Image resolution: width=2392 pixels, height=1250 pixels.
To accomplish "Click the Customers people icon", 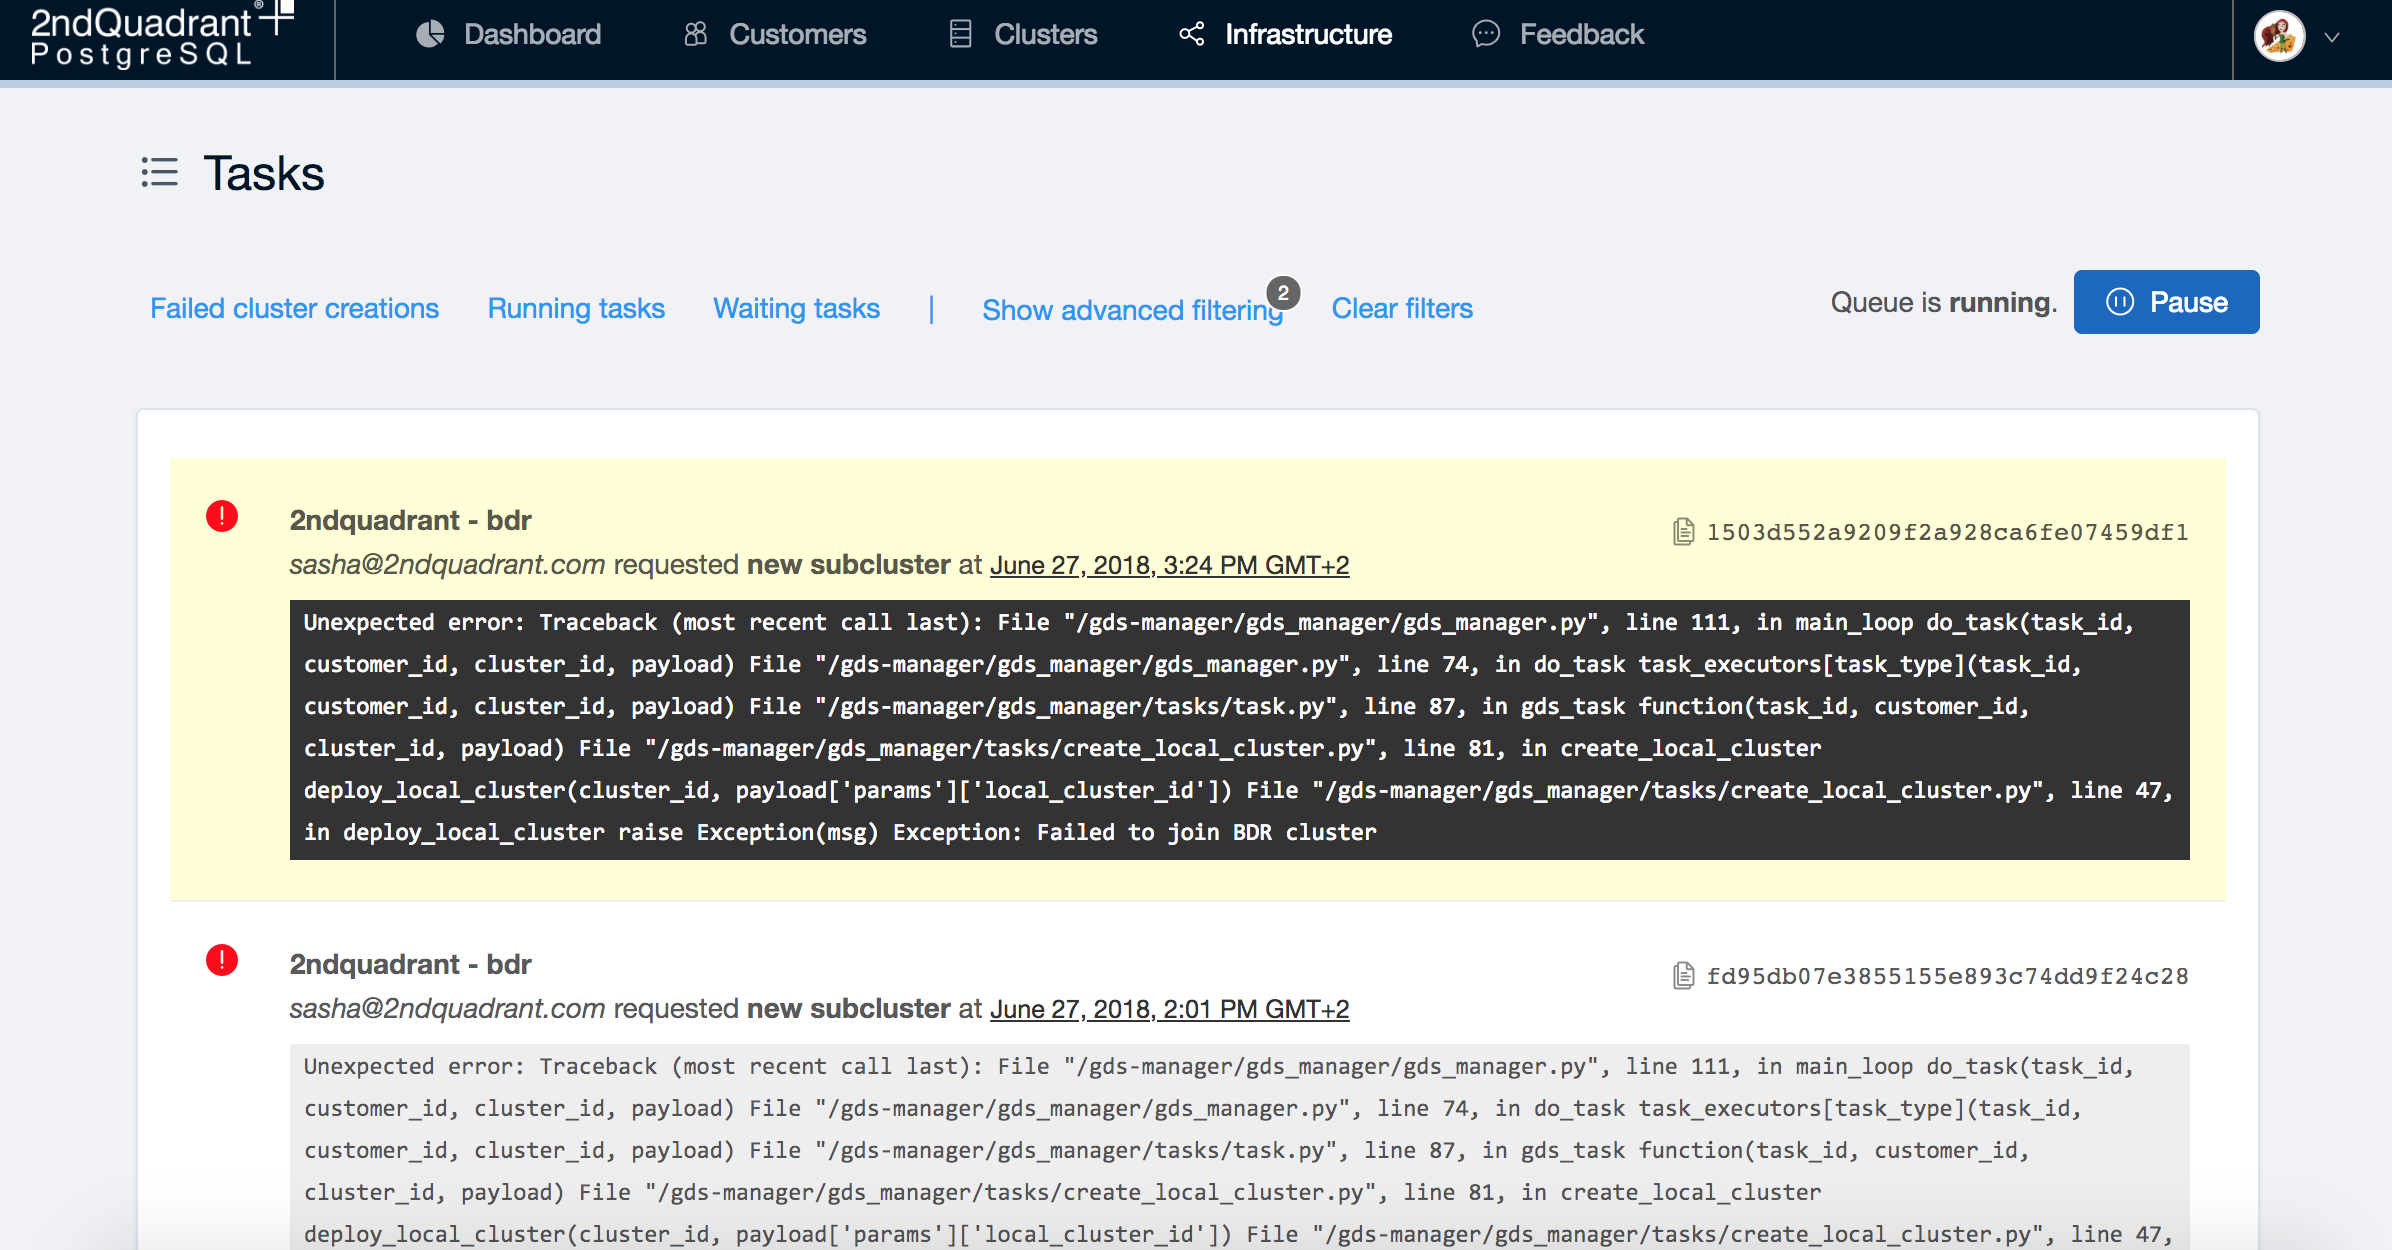I will (695, 35).
